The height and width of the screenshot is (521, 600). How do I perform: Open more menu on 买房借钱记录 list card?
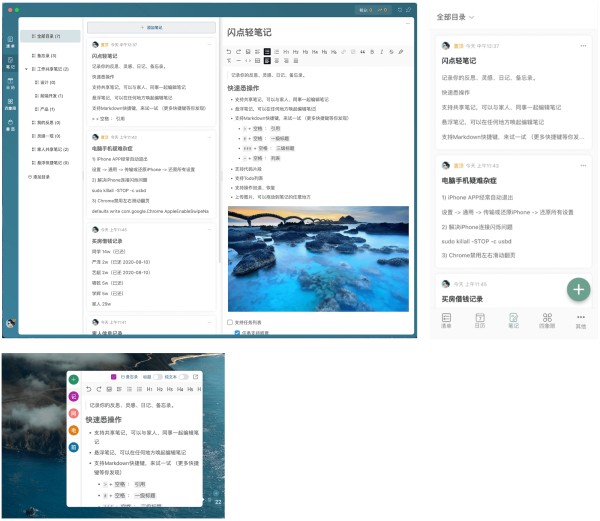[209, 230]
